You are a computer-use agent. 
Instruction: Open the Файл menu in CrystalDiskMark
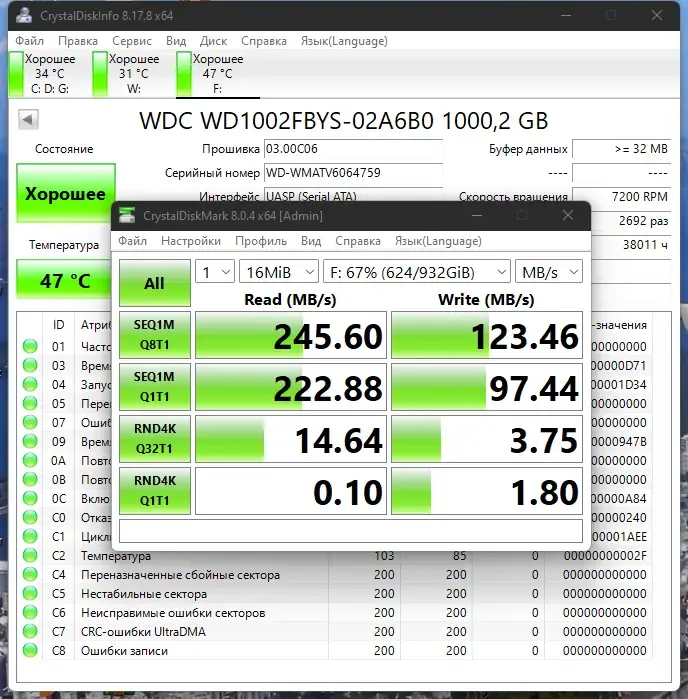(132, 241)
